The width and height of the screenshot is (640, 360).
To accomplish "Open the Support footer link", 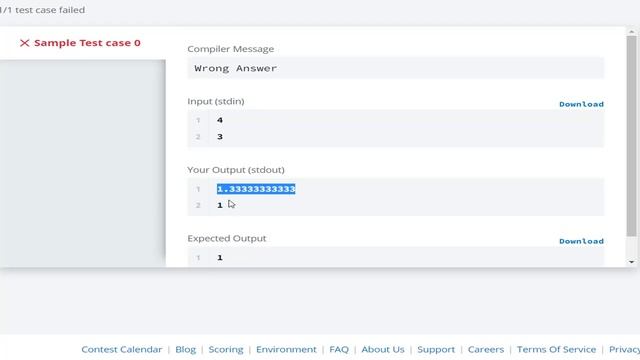I will 436,349.
